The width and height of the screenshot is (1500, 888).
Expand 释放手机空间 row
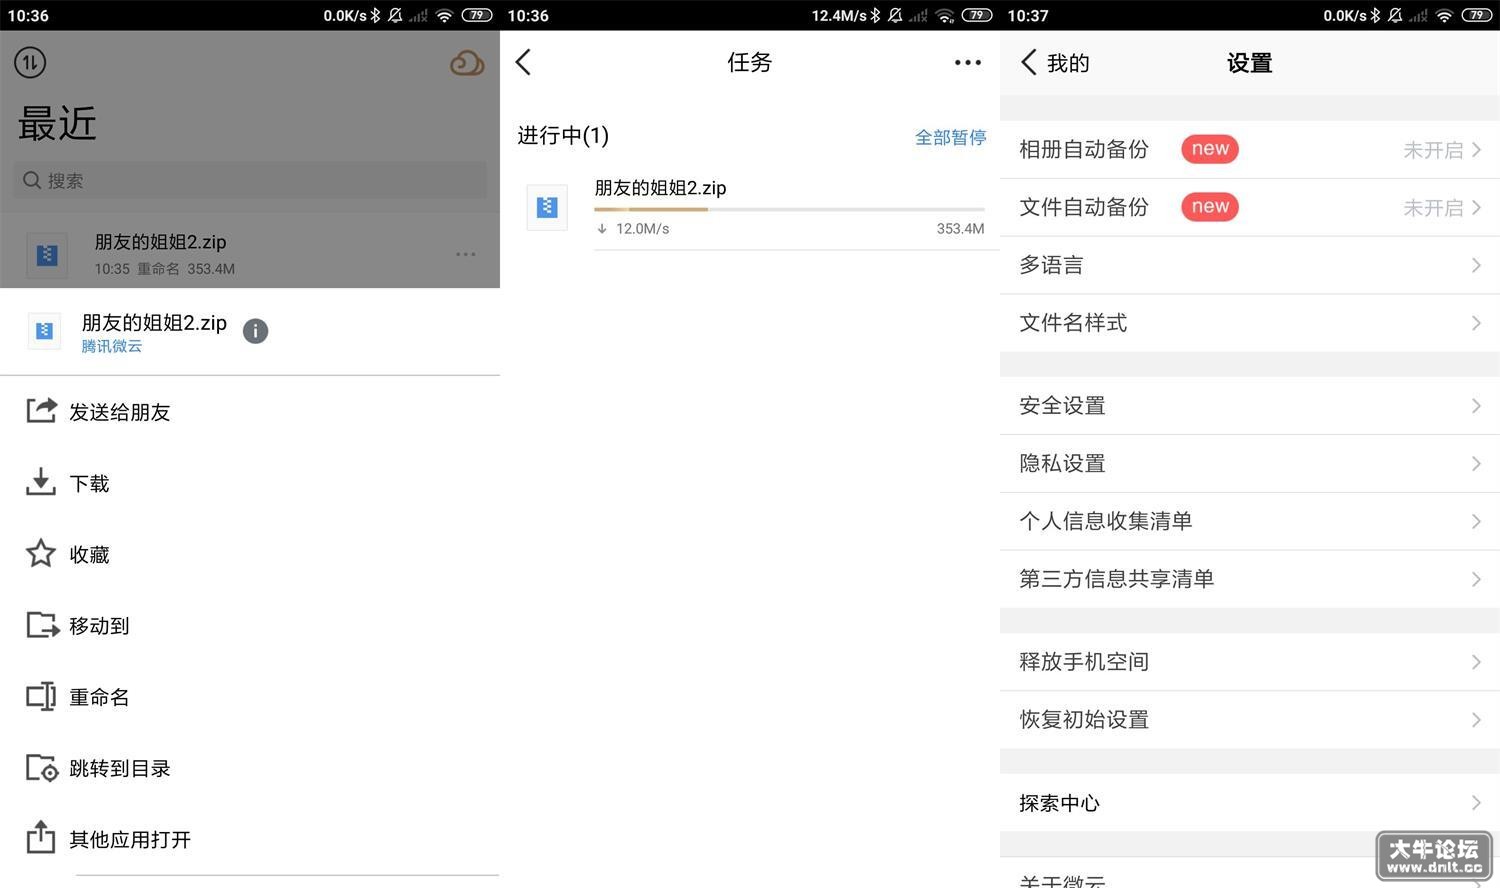click(x=1250, y=662)
